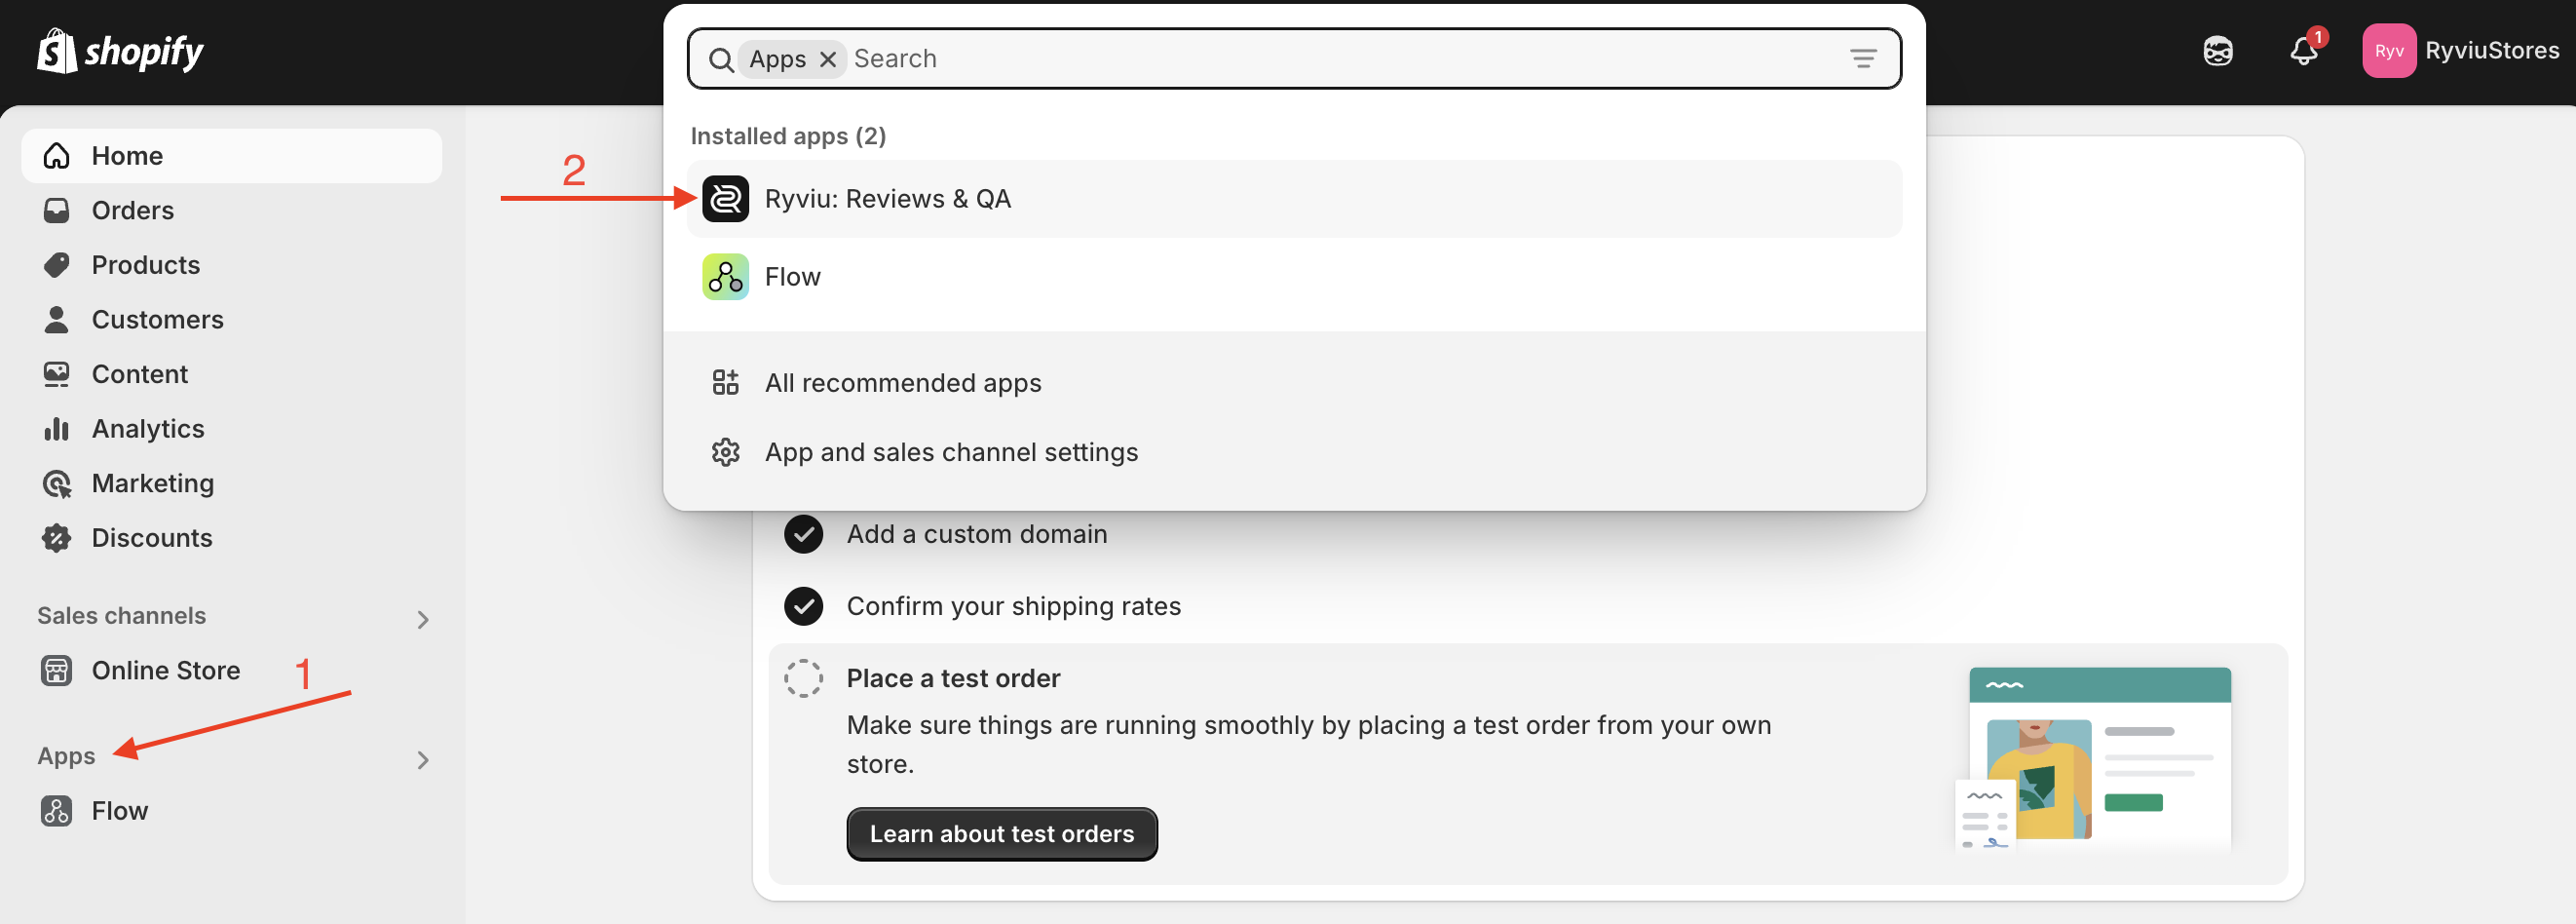Click Place a test order heading
The height and width of the screenshot is (924, 2576).
[x=953, y=678]
